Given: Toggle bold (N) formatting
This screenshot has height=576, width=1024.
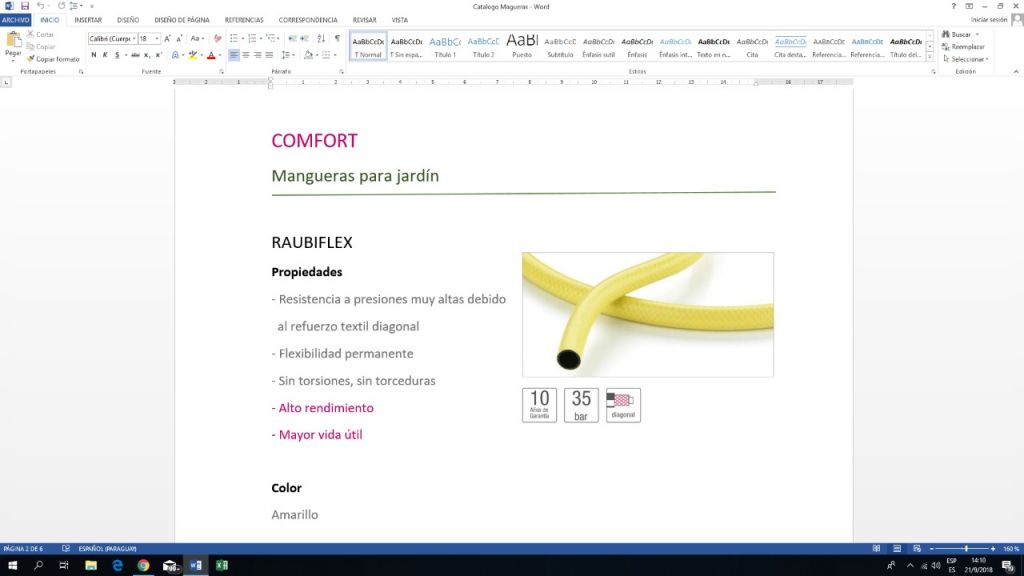Looking at the screenshot, I should [93, 55].
